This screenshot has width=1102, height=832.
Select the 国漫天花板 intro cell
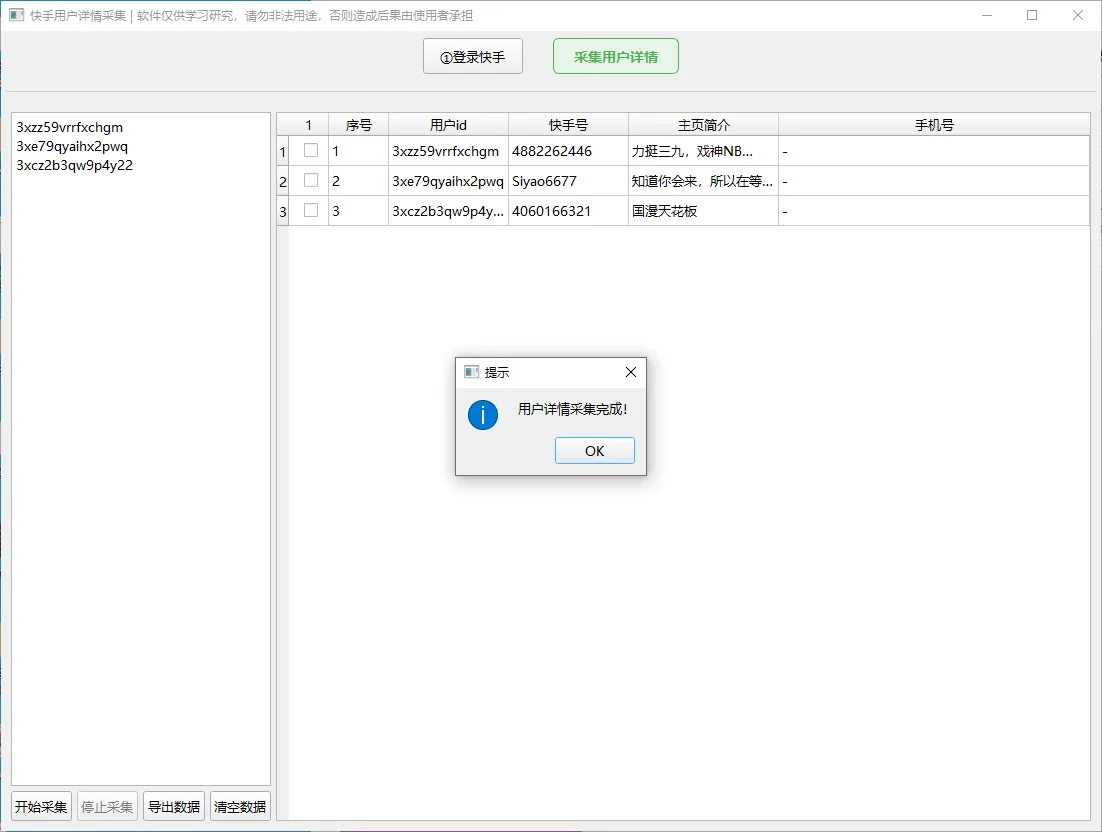coord(704,211)
